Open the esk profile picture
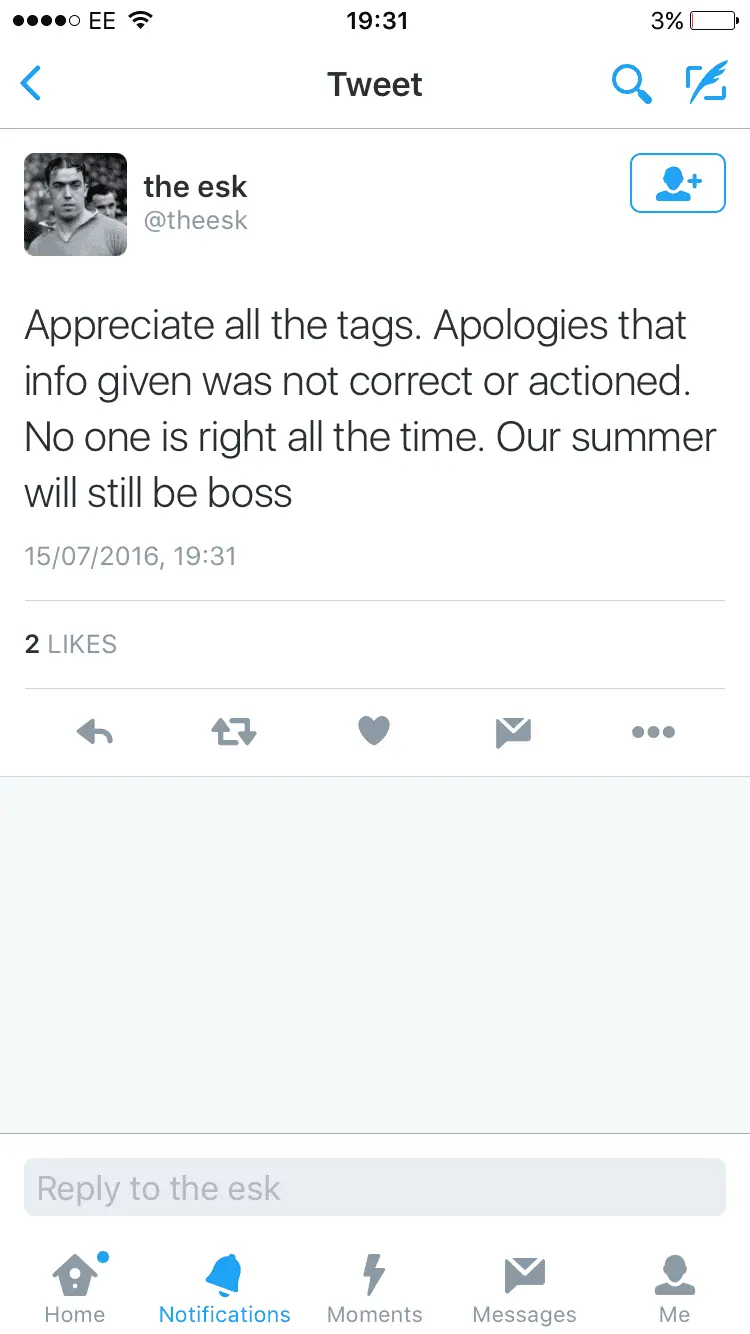The height and width of the screenshot is (1334, 750). (76, 204)
